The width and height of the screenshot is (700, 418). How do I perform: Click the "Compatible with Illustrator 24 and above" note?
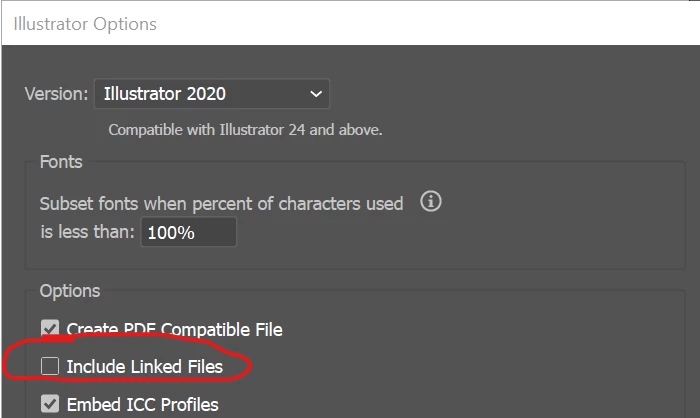point(246,130)
